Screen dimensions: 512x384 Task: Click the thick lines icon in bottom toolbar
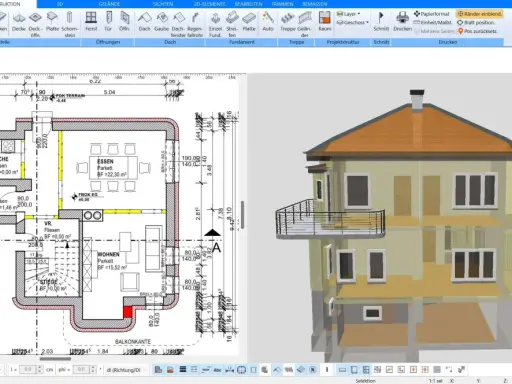coord(182,369)
